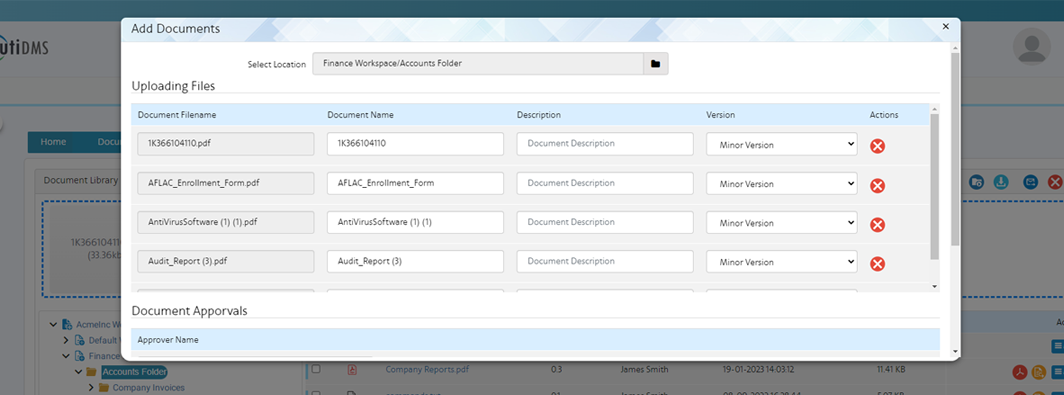Click the red PDF action icon for Company Reports.pdf
1064x395 pixels.
pos(1020,372)
